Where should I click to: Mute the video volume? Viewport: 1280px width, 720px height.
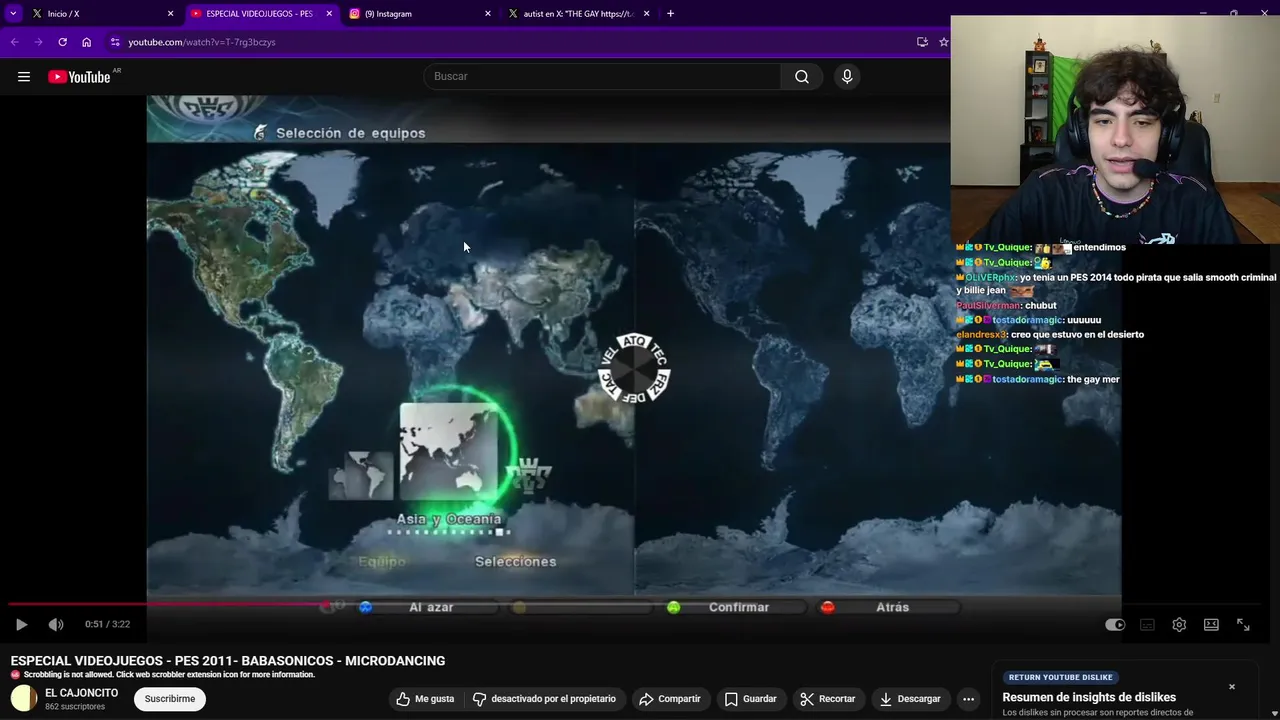56,624
